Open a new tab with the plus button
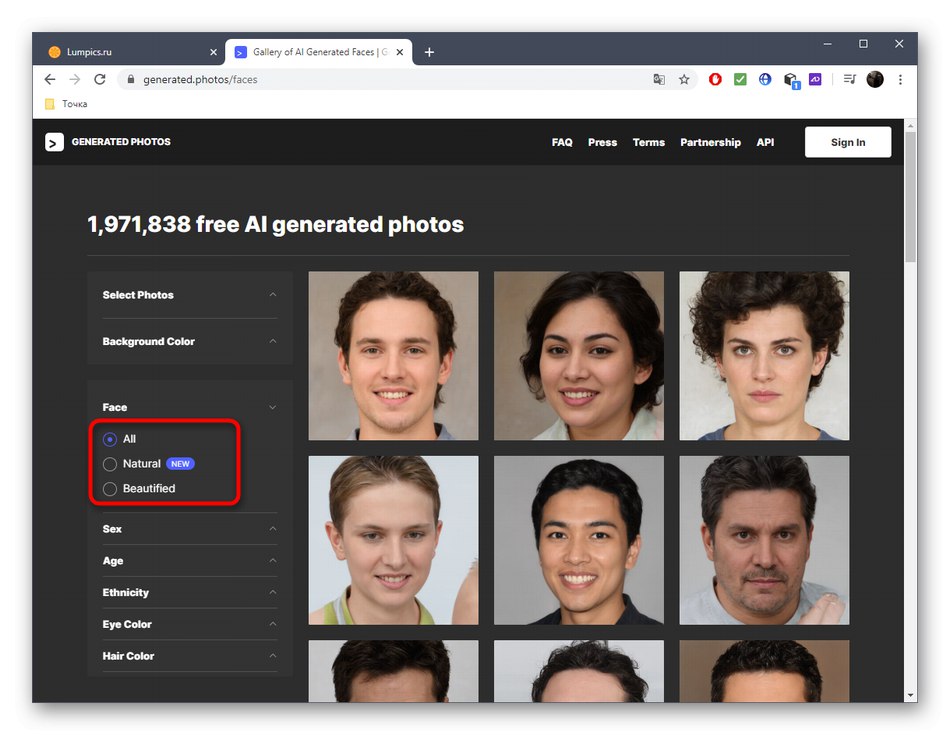The image size is (950, 735). tap(429, 52)
